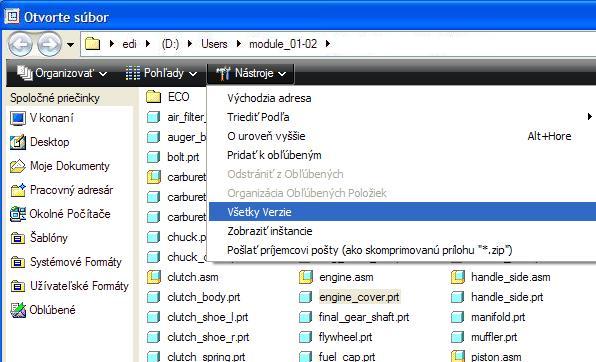
Task: Click the module_01-02 breadcrumb segment
Action: (283, 44)
